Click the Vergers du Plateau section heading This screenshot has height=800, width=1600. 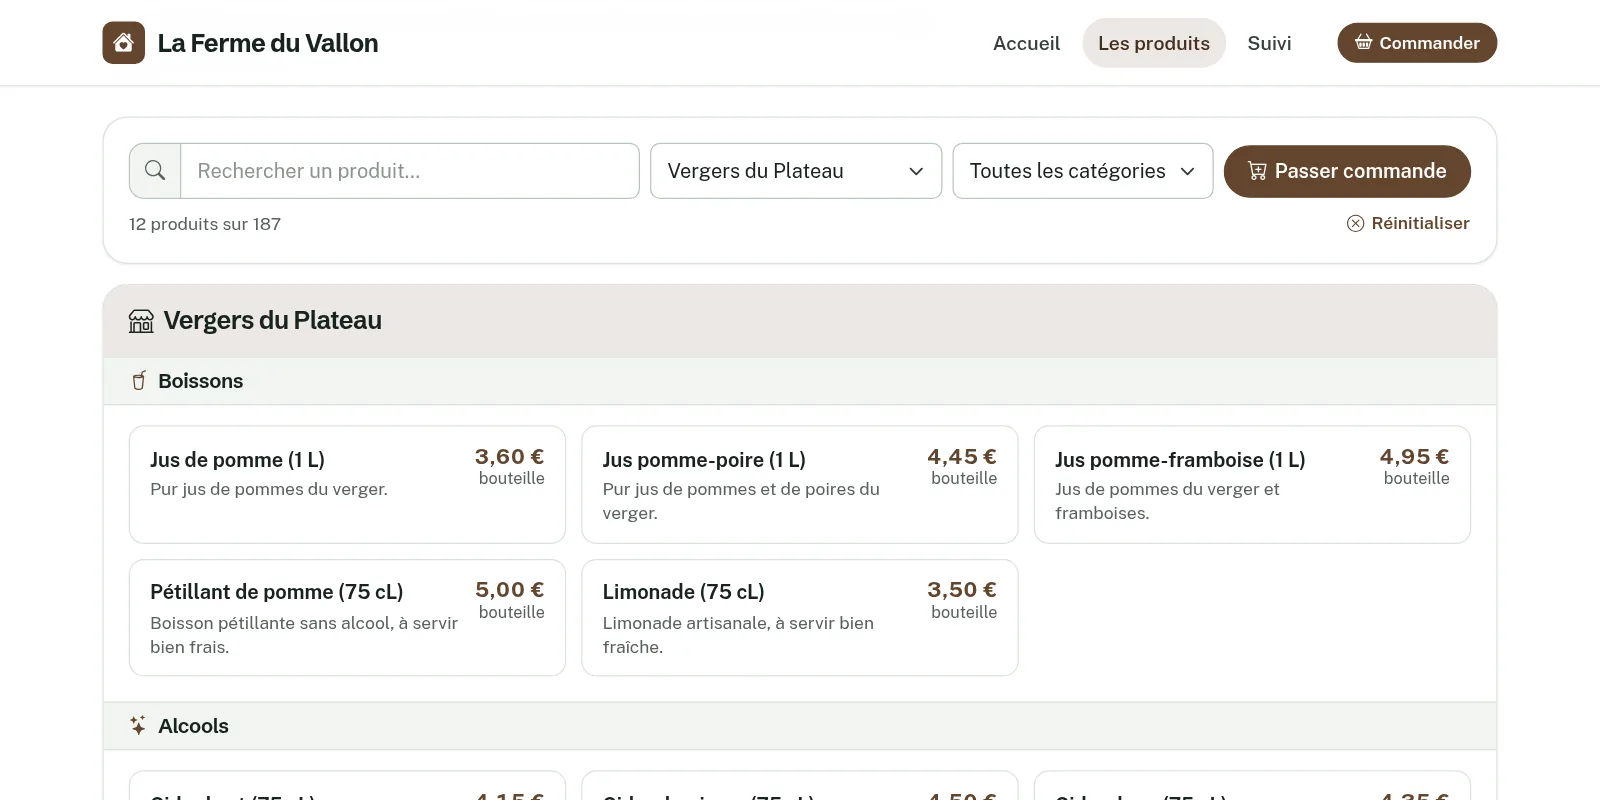tap(272, 320)
